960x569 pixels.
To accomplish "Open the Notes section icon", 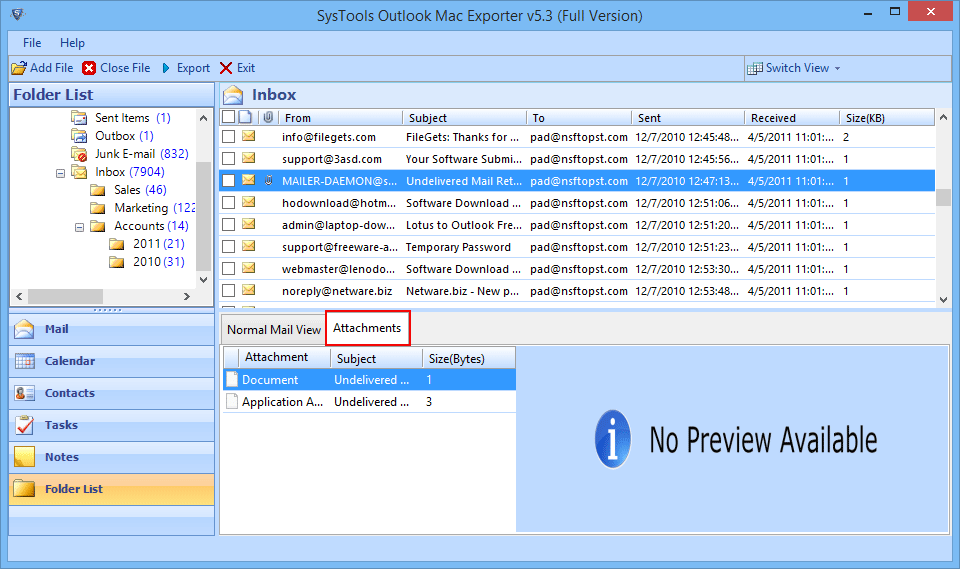I will (25, 457).
